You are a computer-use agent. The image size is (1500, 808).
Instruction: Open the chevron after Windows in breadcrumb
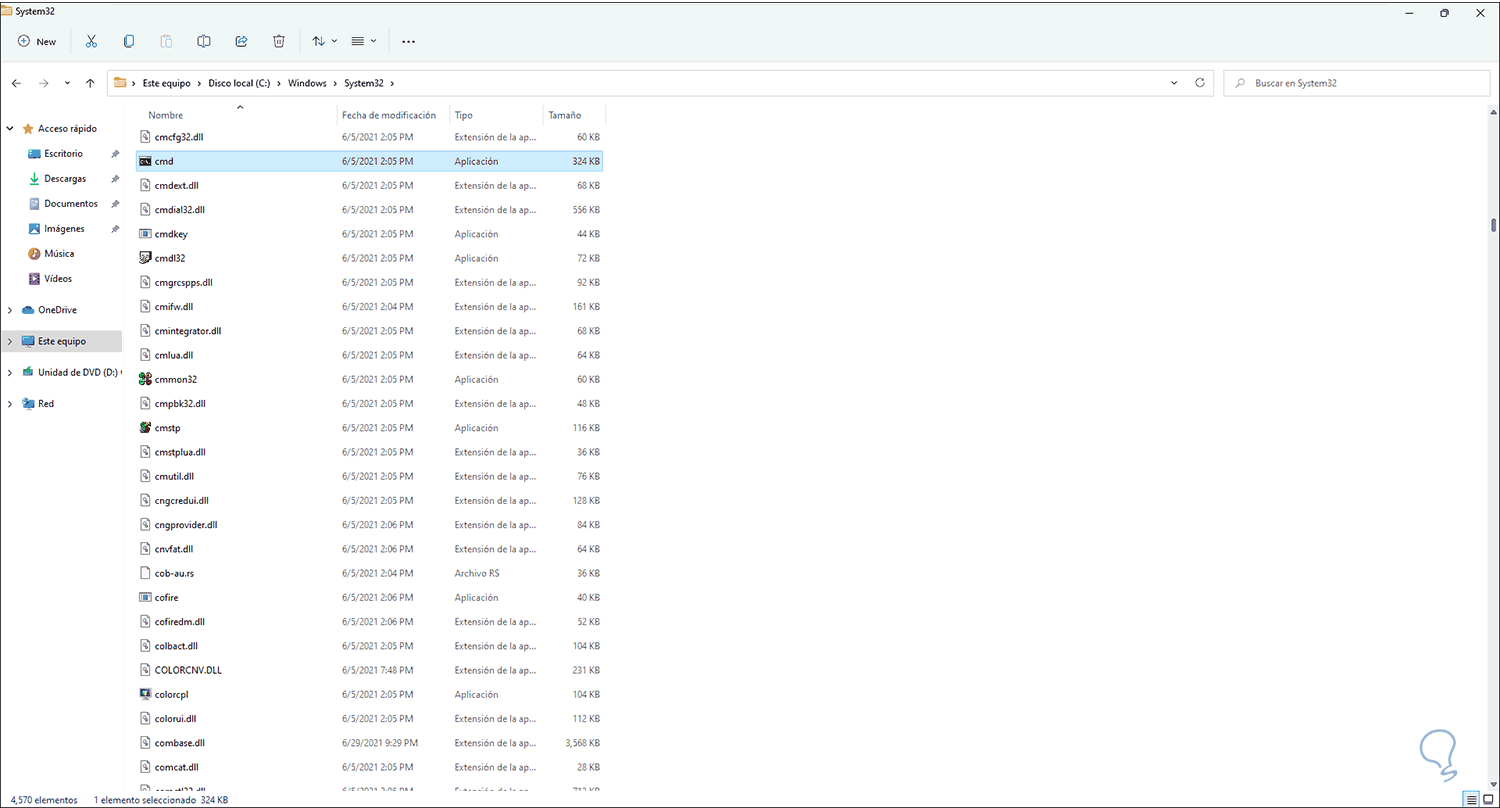(x=335, y=83)
